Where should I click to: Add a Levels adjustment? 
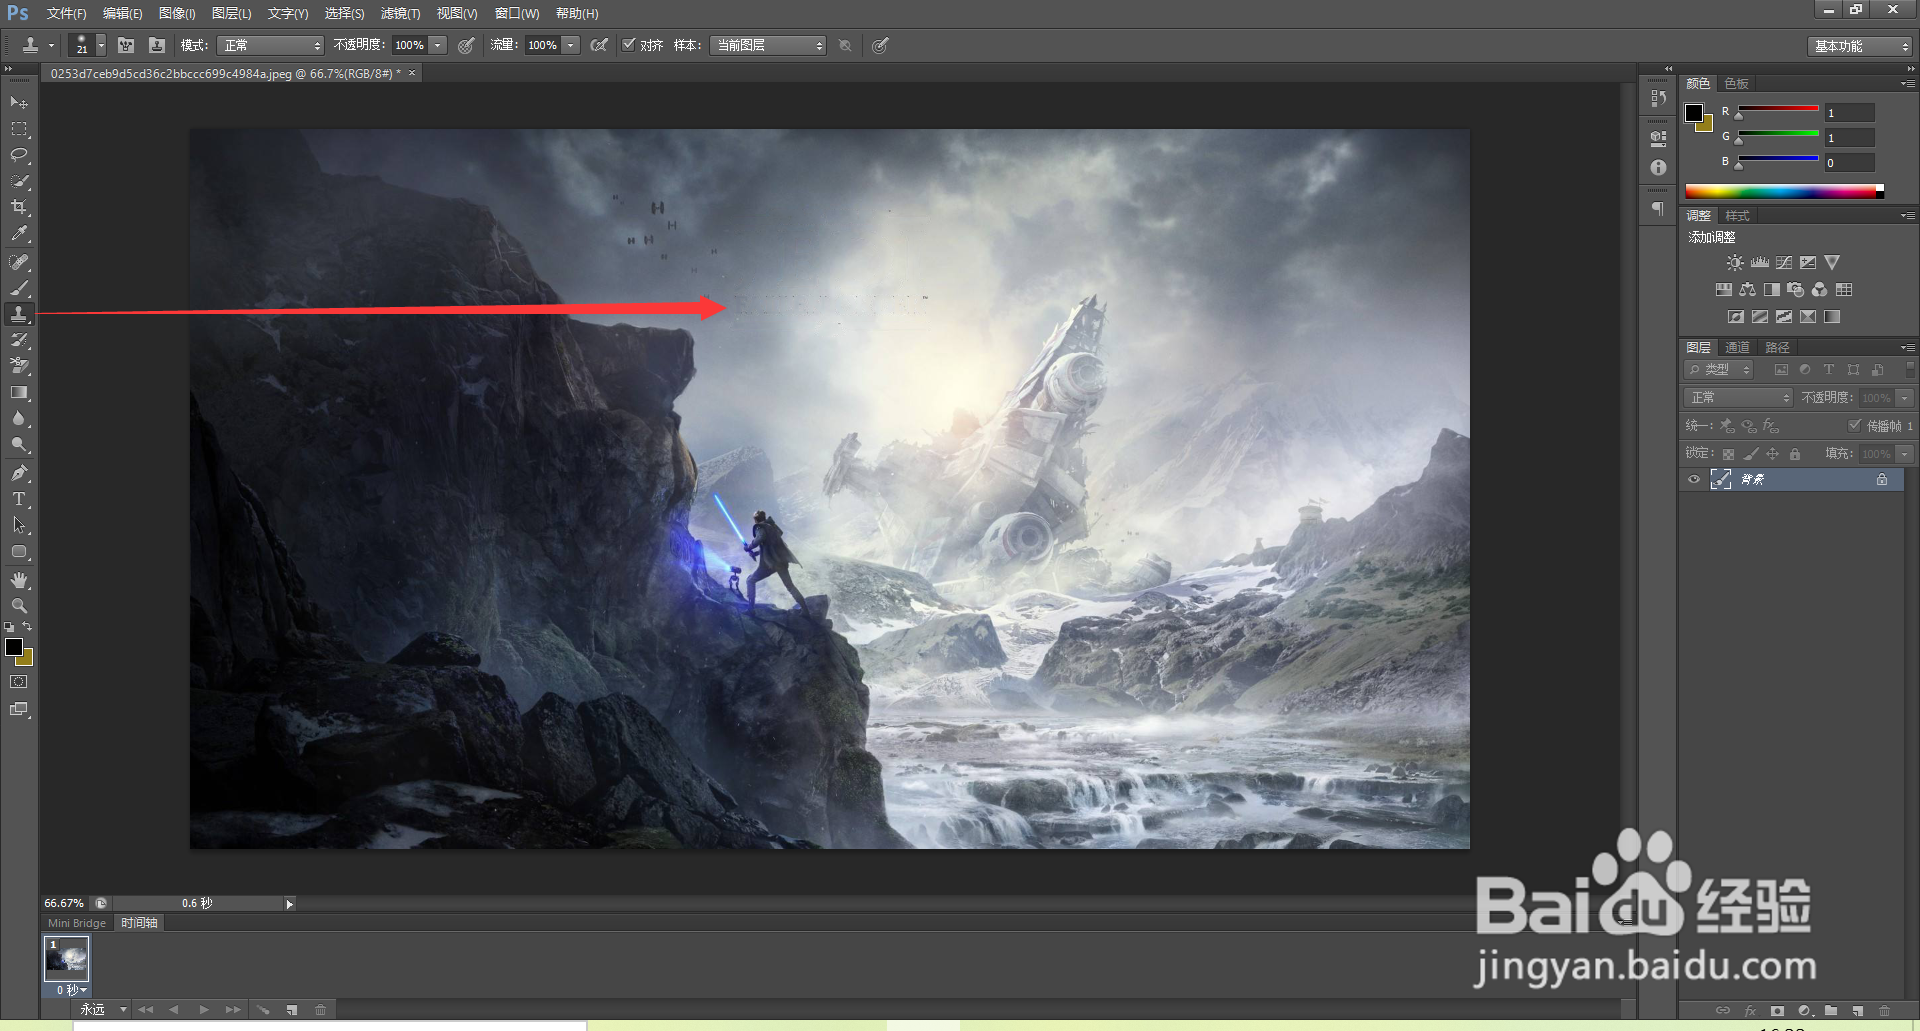pos(1759,263)
